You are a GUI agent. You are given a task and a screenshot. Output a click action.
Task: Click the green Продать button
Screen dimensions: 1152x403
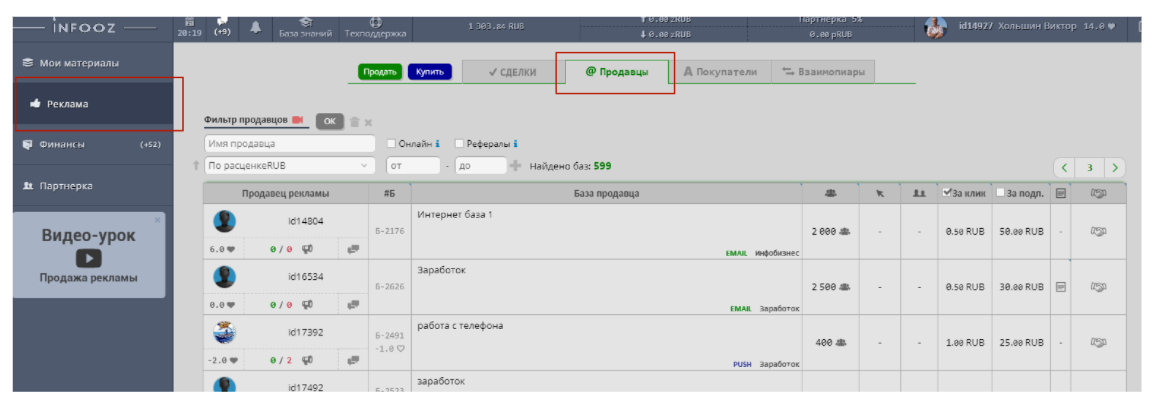tap(380, 72)
